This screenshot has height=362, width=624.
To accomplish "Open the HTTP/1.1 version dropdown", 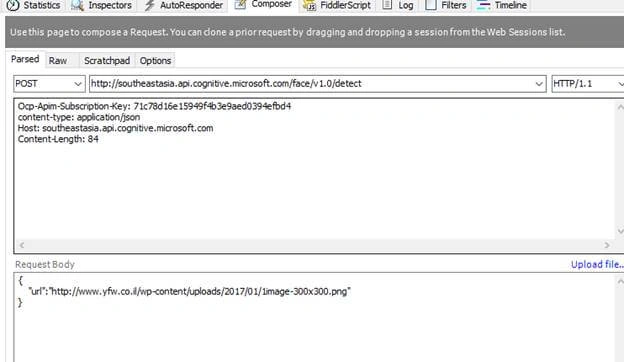I will pyautogui.click(x=588, y=84).
